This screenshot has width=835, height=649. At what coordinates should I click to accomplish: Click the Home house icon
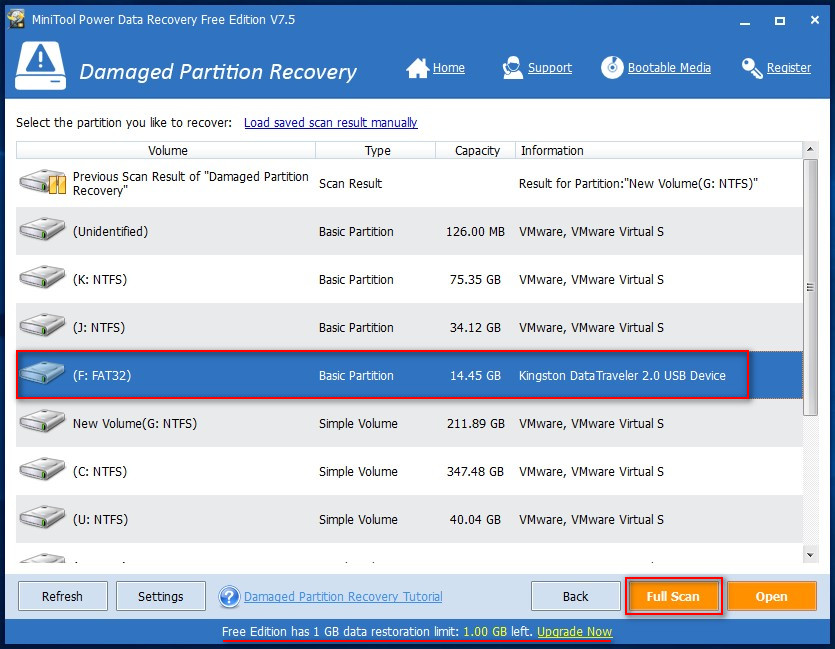click(418, 68)
